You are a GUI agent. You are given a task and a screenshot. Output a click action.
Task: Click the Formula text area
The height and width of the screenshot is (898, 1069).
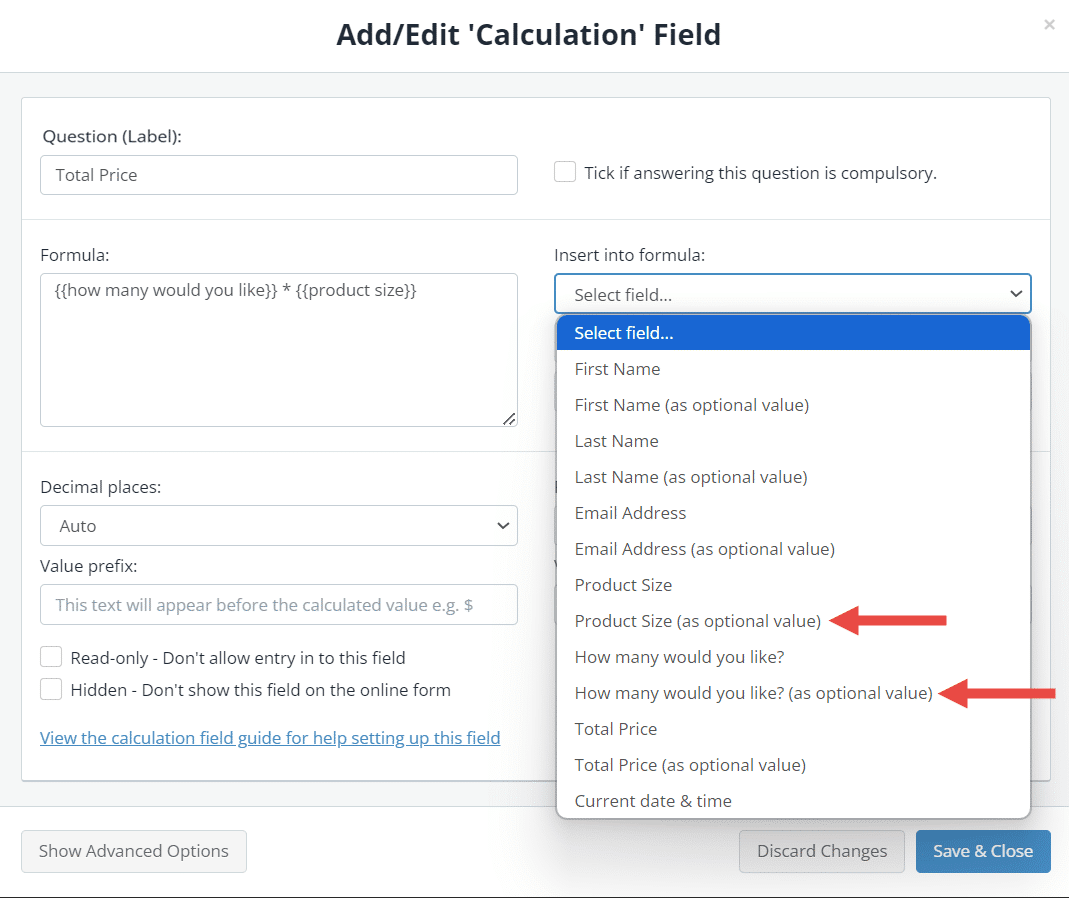click(278, 350)
